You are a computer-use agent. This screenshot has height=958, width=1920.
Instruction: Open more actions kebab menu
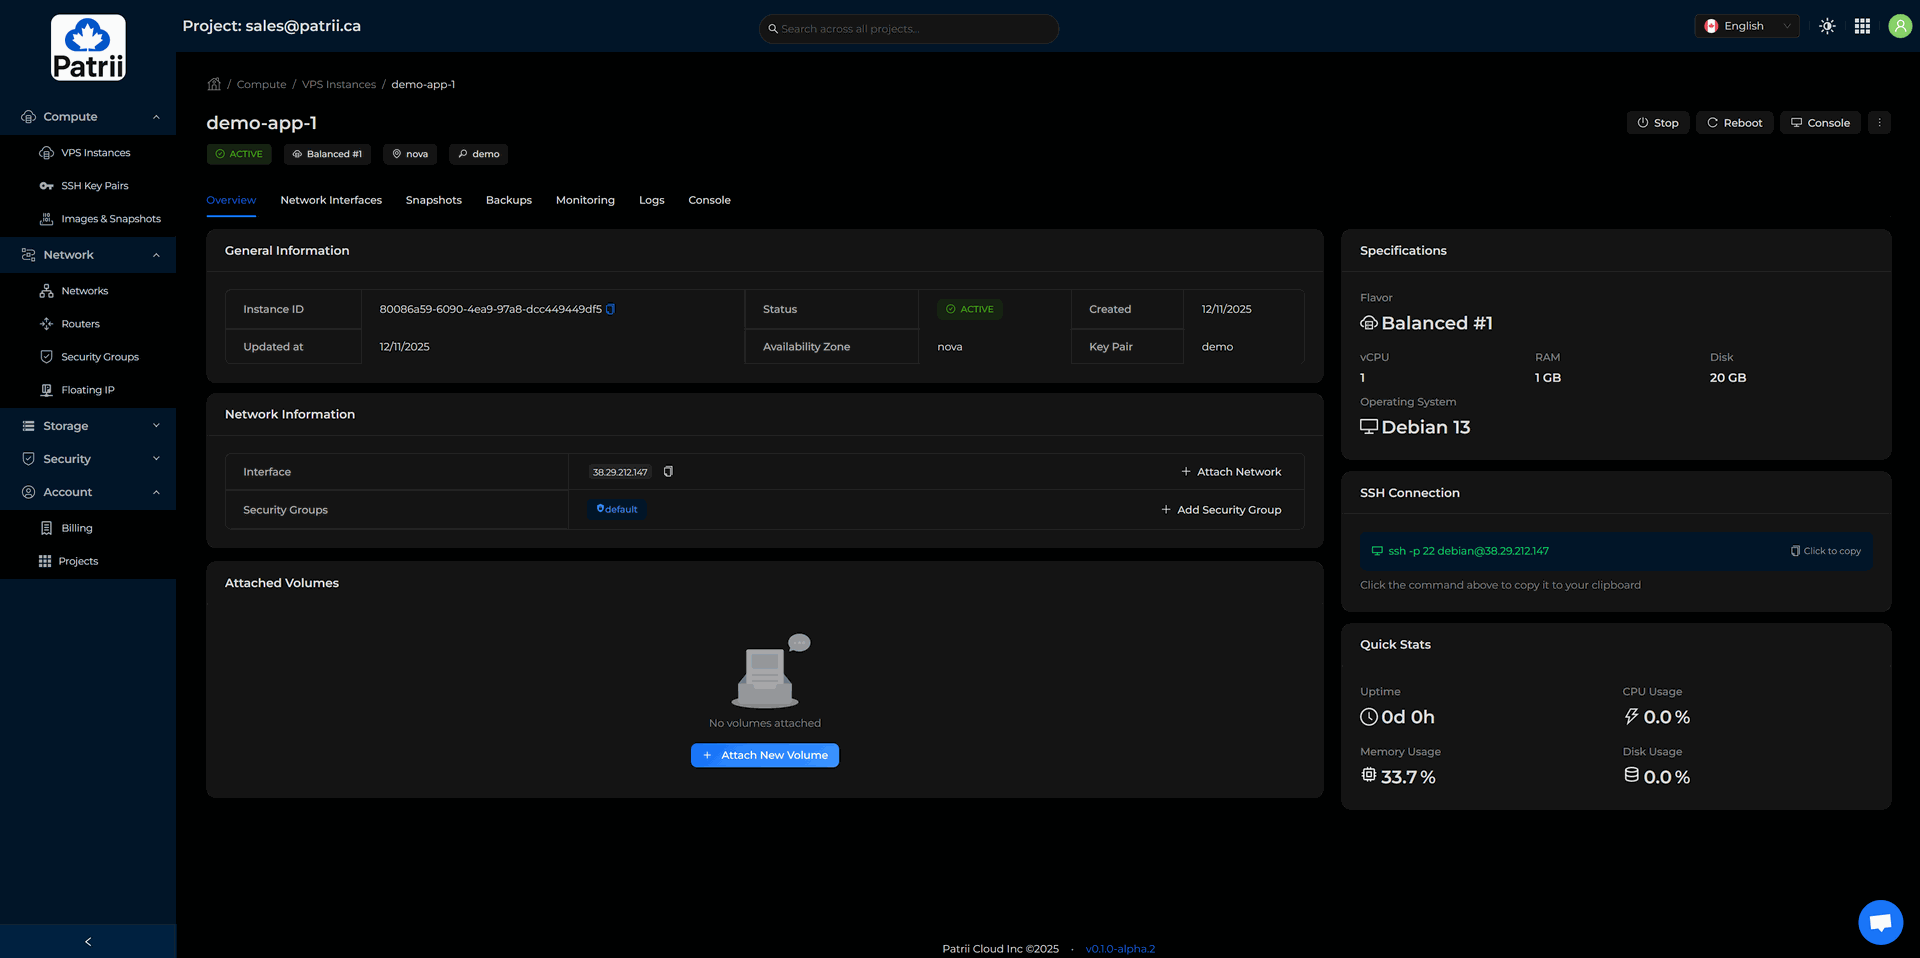pos(1879,123)
